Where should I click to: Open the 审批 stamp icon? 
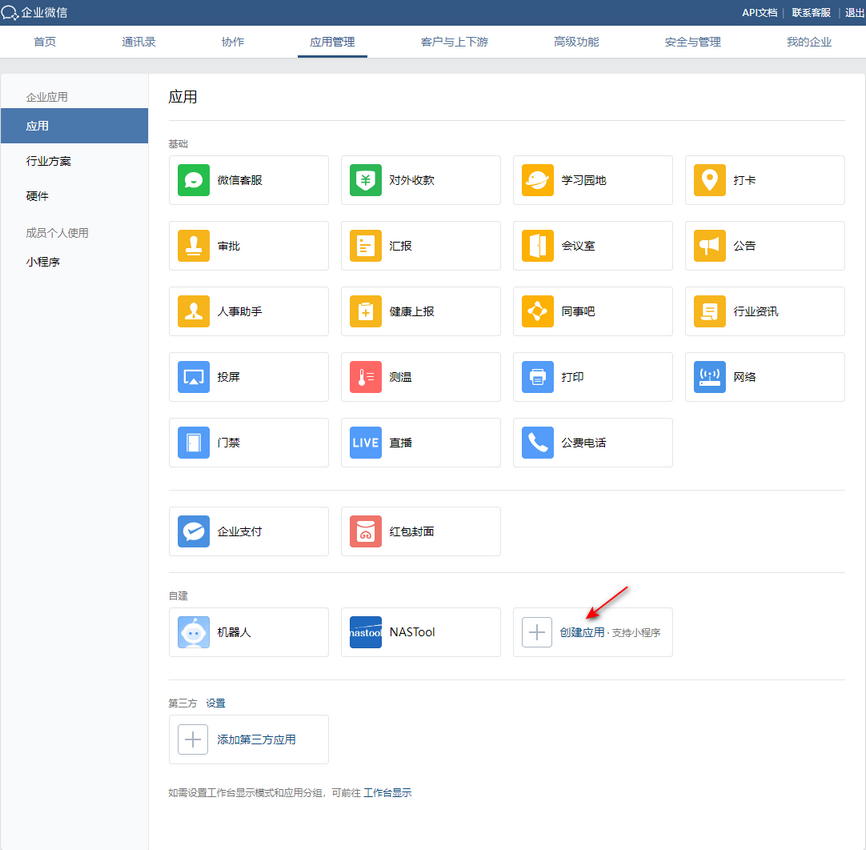193,246
